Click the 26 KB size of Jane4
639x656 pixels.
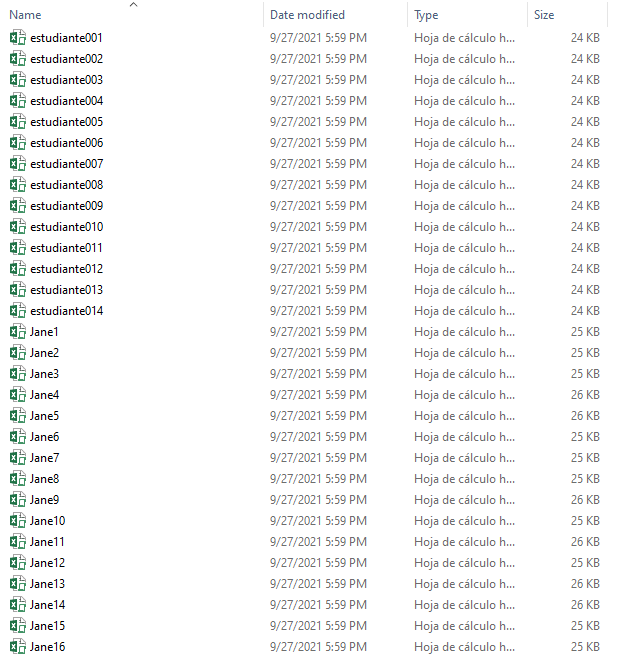point(585,395)
